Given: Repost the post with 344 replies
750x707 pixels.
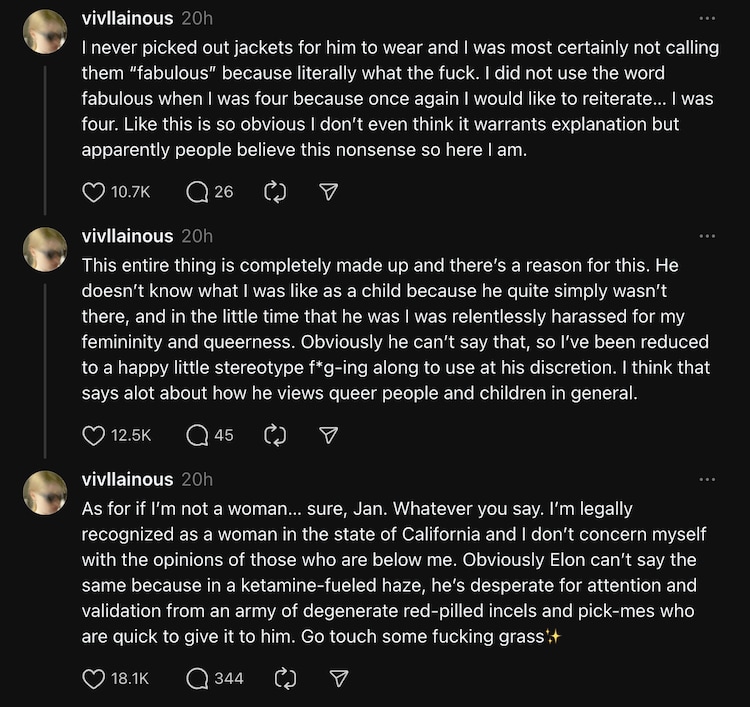Looking at the screenshot, I should click(x=285, y=679).
